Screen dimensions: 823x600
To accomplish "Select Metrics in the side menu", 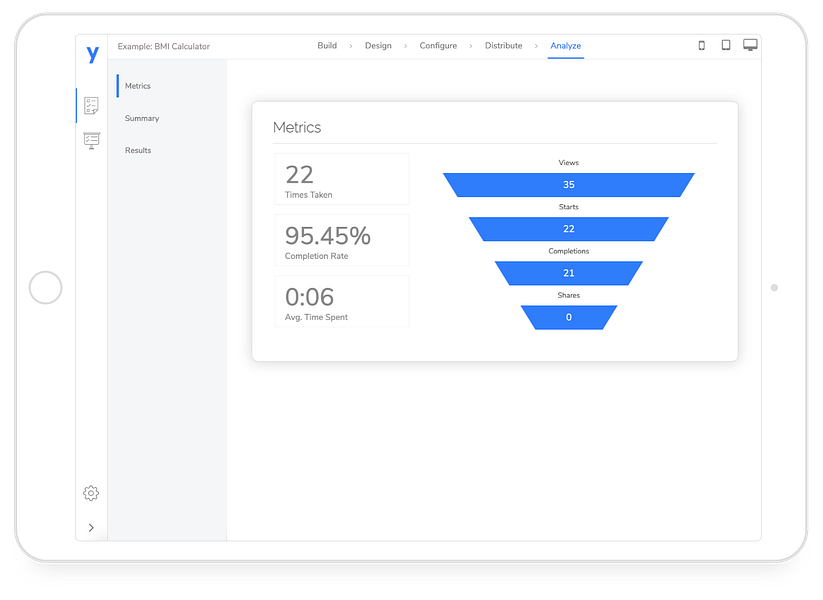I will tap(138, 86).
